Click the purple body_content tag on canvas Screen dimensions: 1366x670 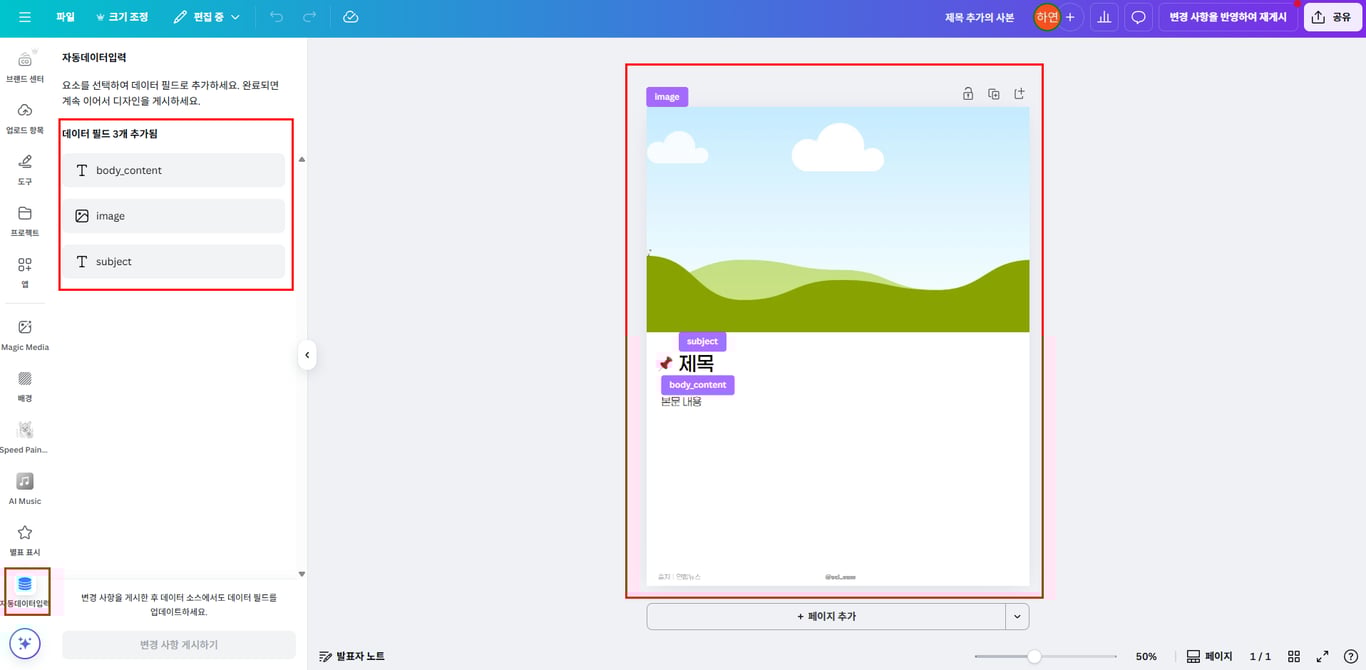coord(698,385)
